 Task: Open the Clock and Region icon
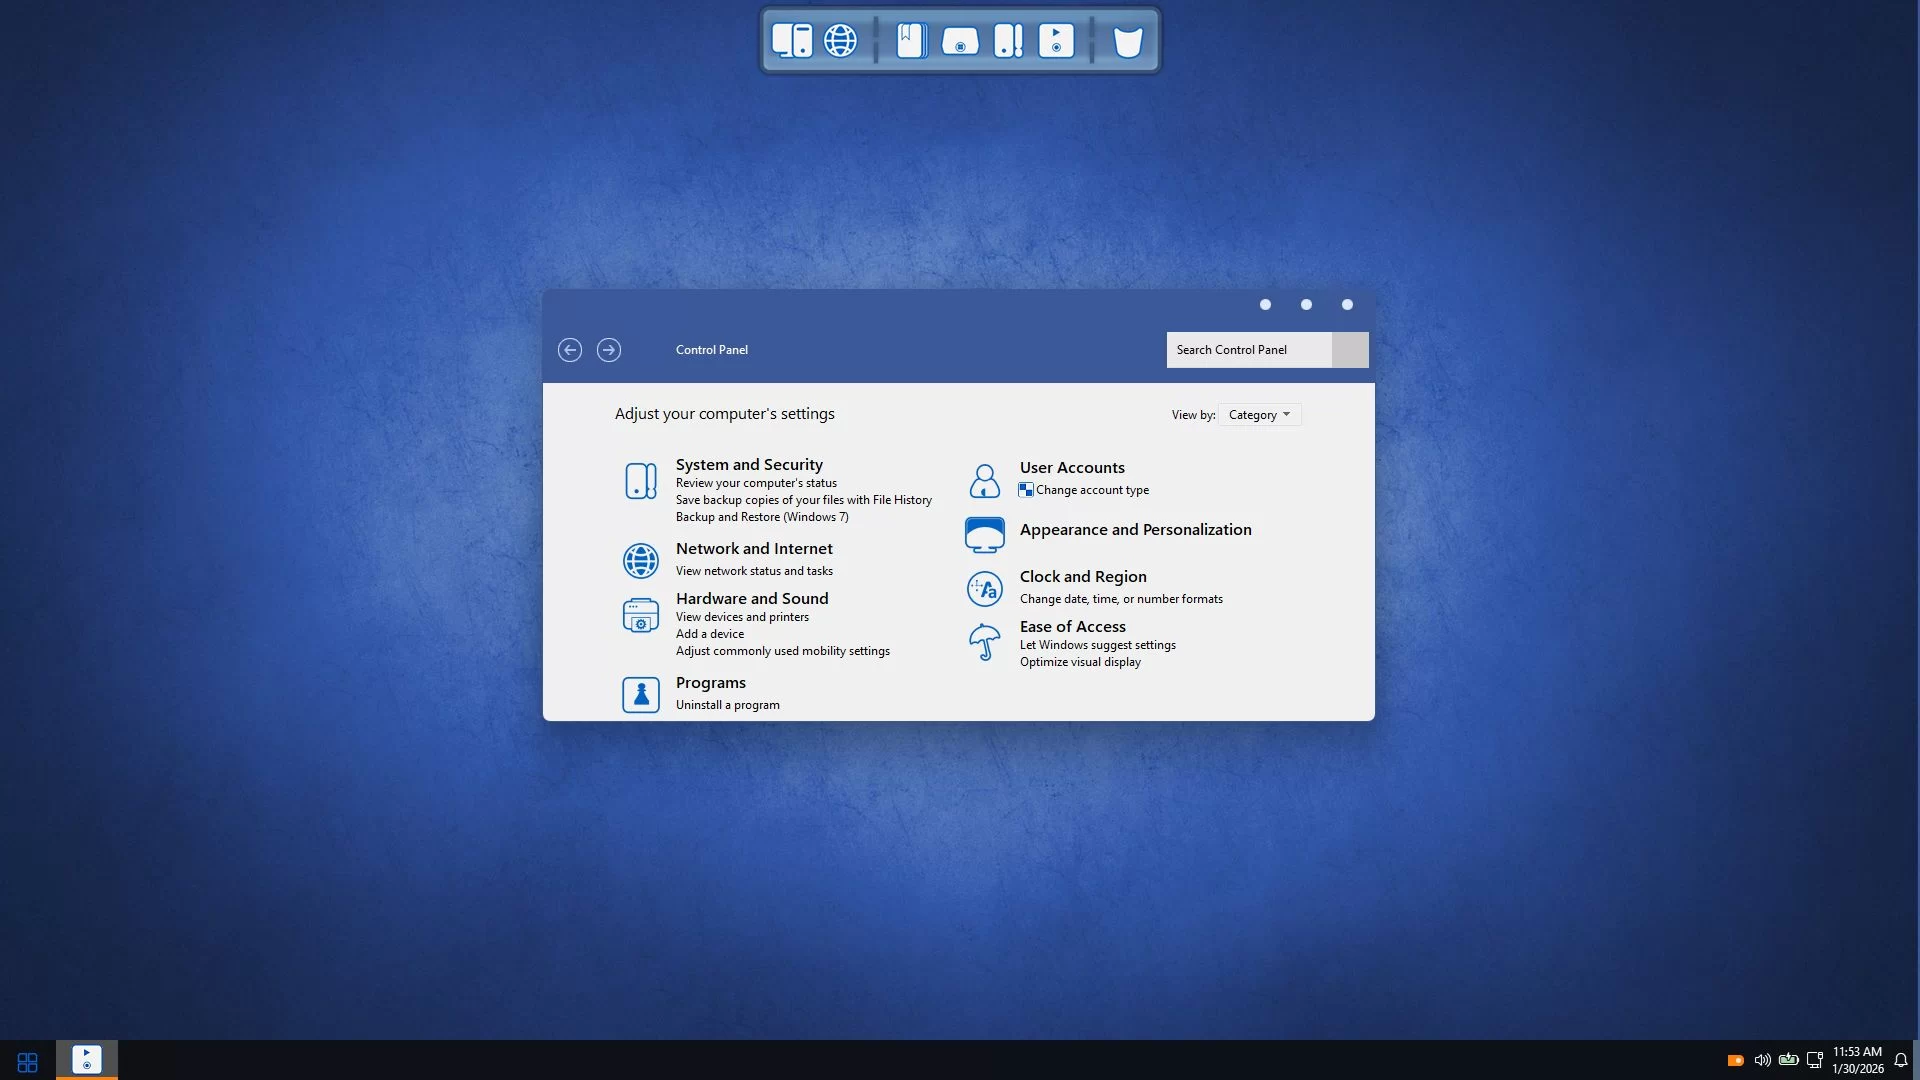coord(984,589)
